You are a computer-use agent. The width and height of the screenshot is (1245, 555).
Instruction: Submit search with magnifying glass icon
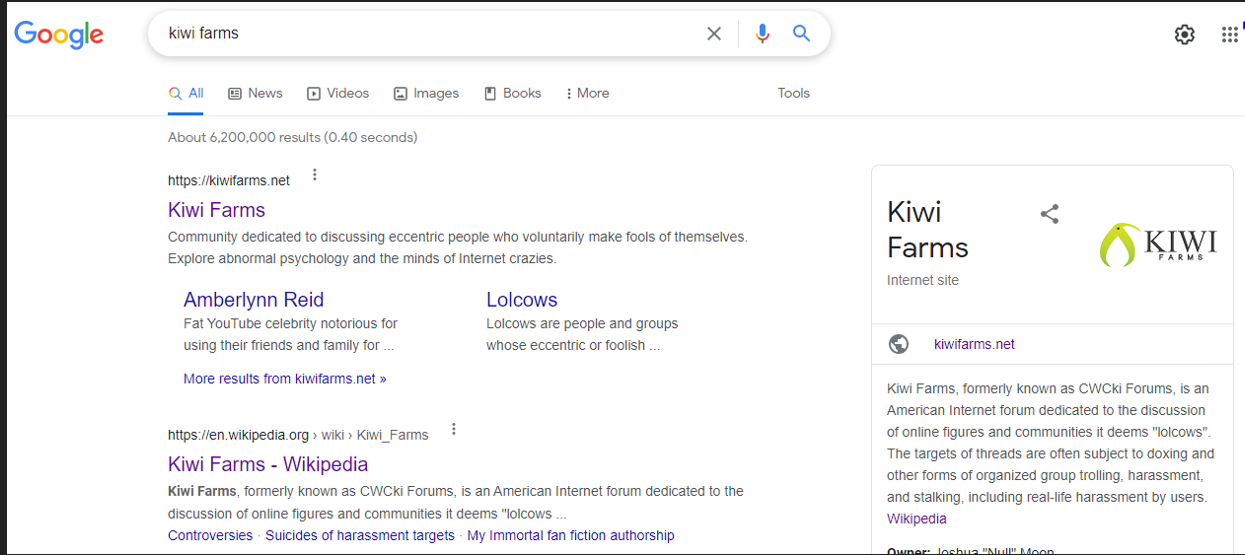801,33
